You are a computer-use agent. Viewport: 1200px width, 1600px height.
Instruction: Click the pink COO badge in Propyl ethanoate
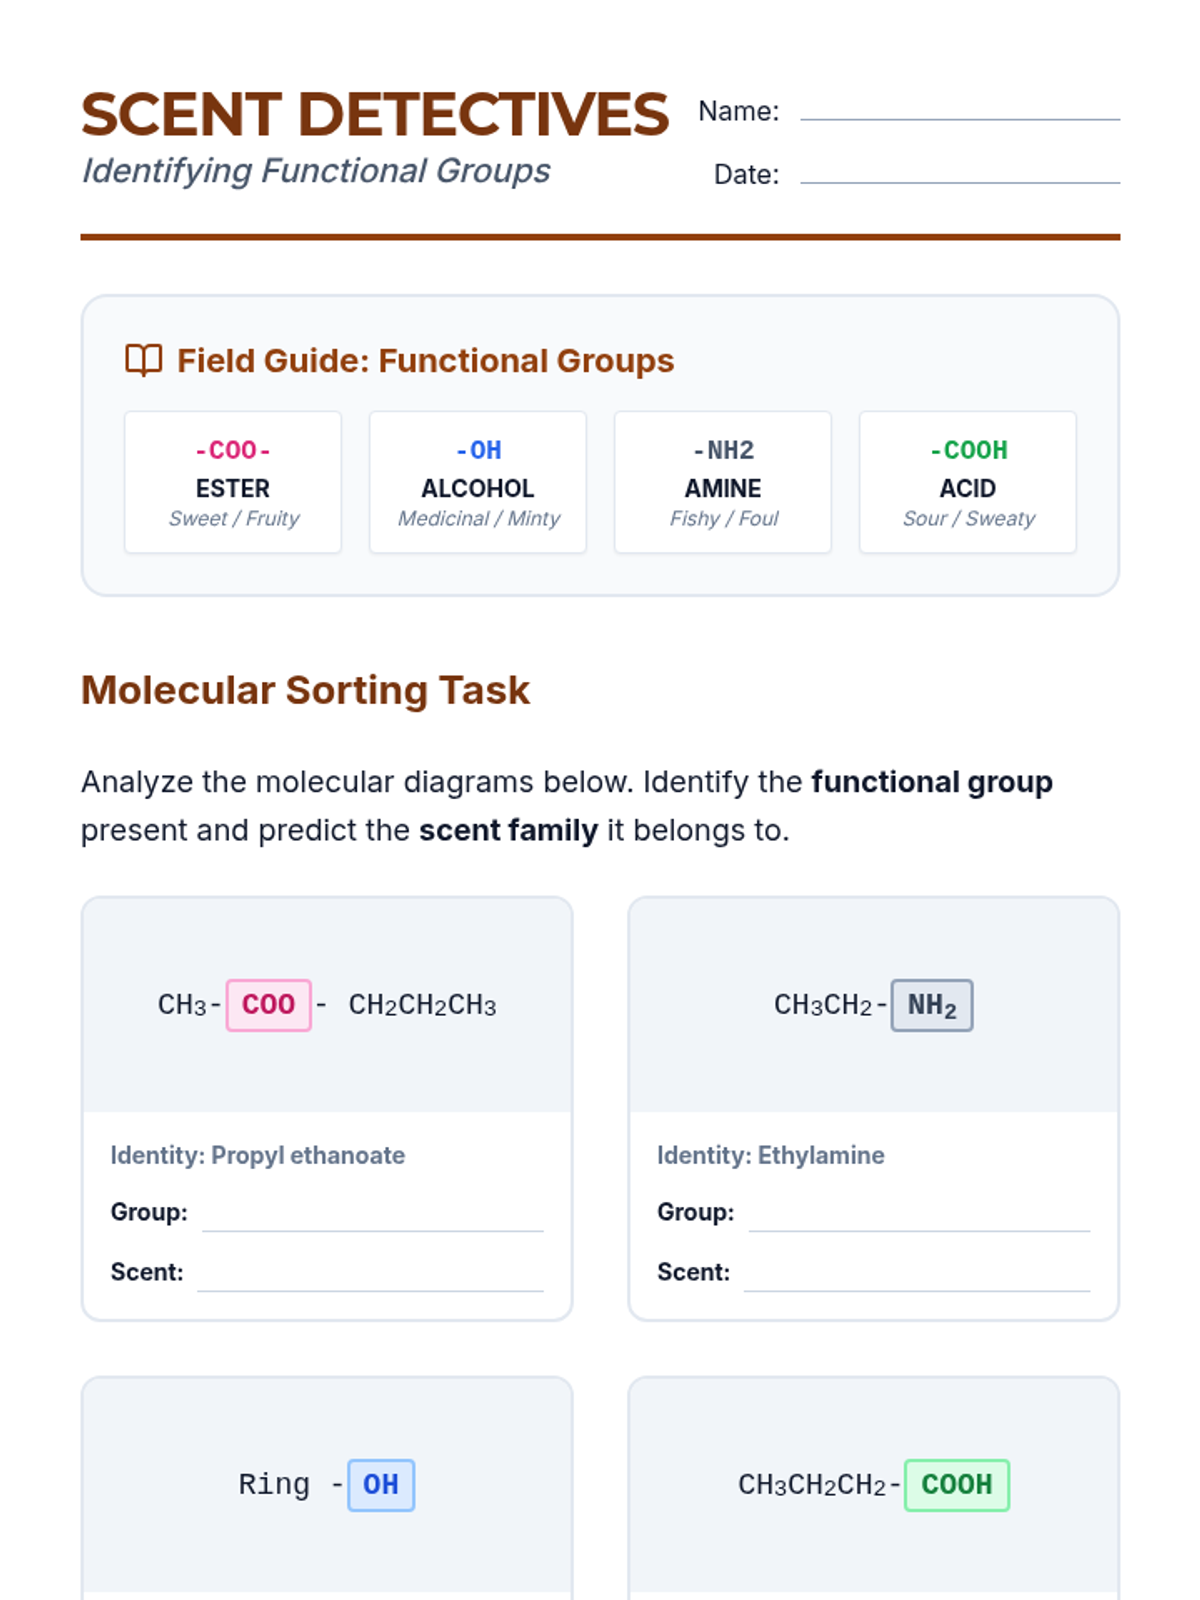[269, 1005]
